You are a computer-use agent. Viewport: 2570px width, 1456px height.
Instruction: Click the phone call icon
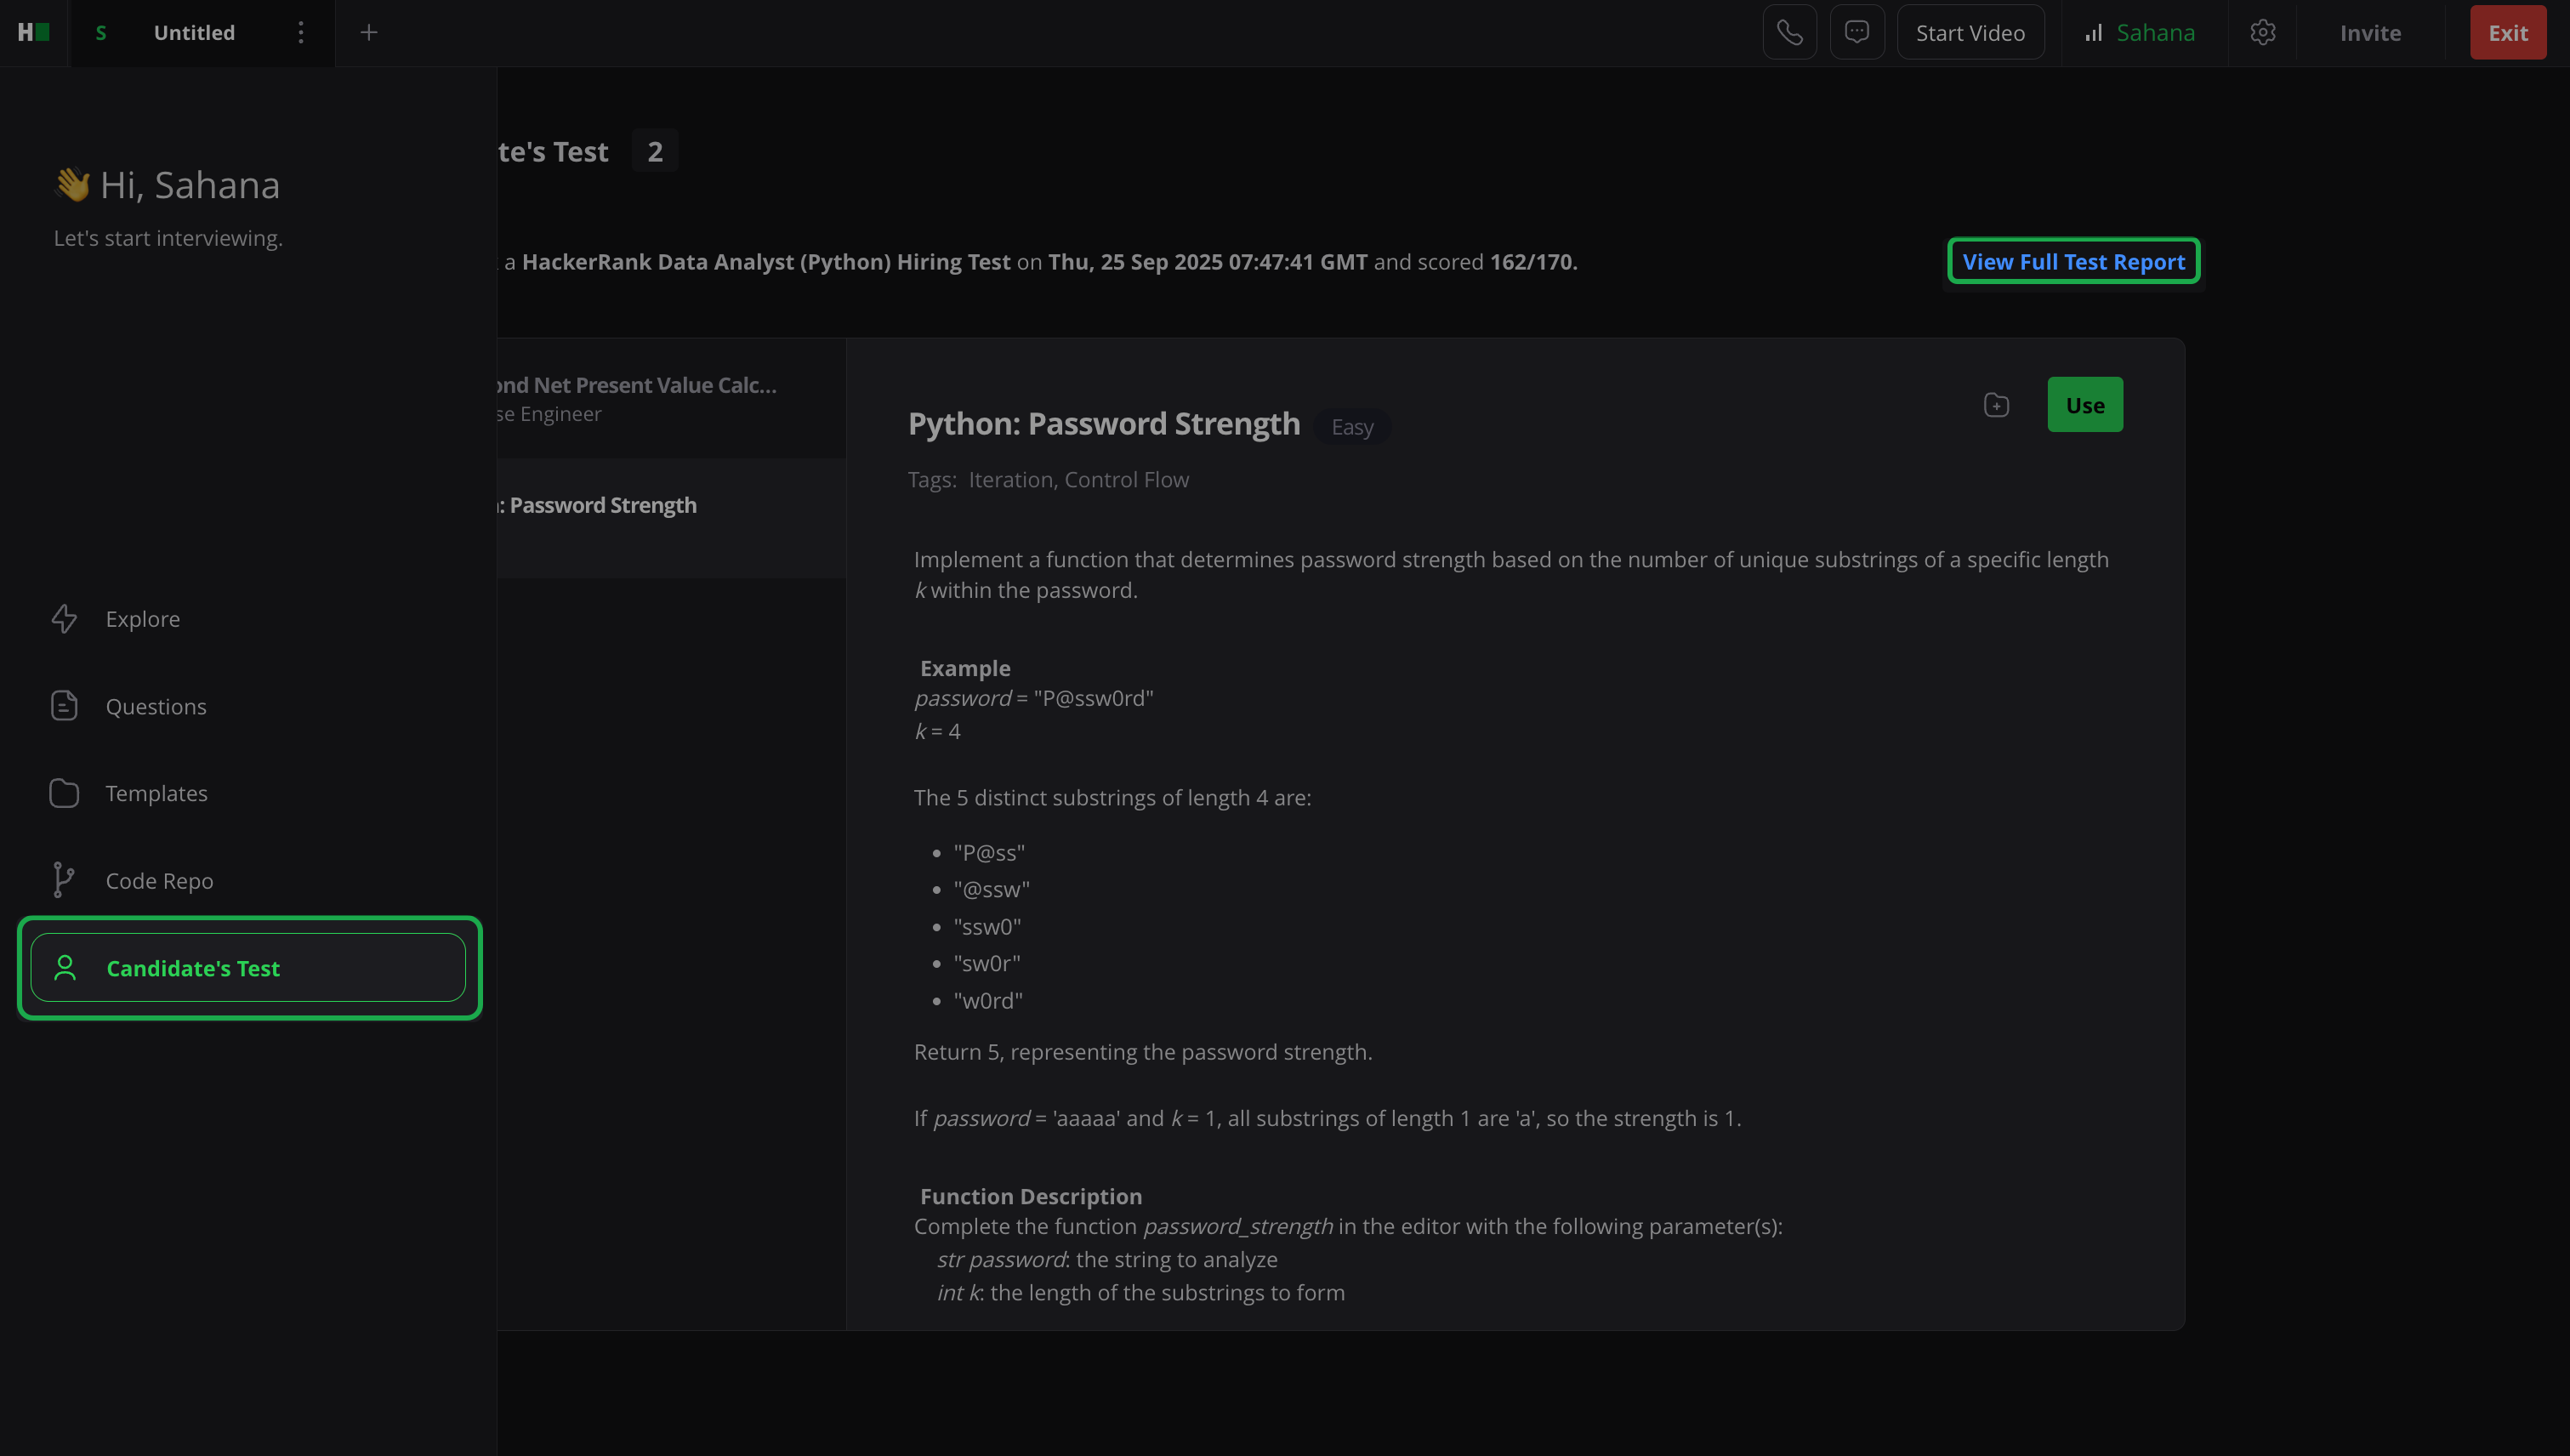tap(1789, 33)
